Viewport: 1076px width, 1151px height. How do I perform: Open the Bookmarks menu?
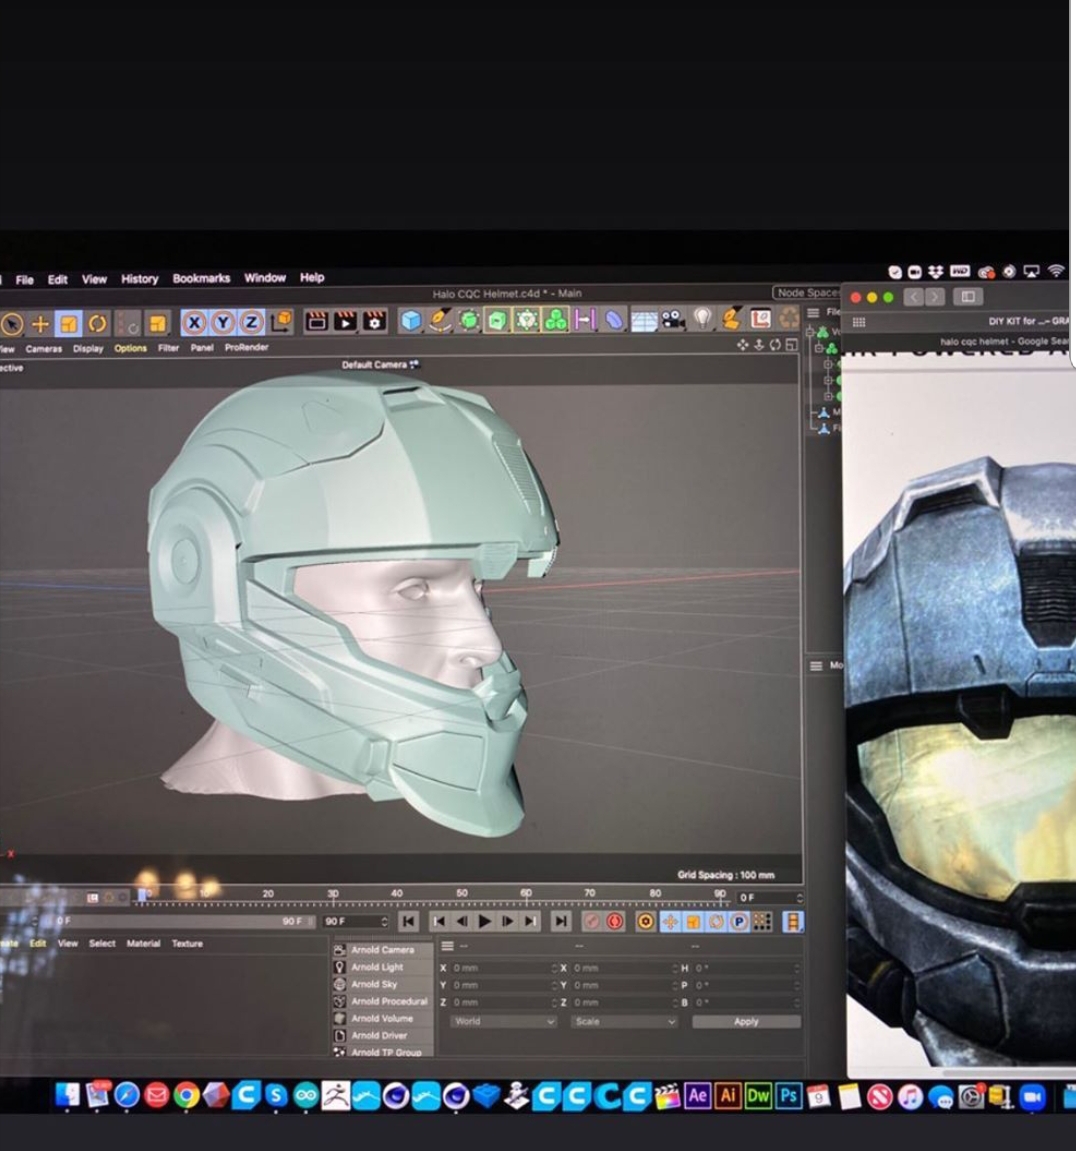coord(201,278)
